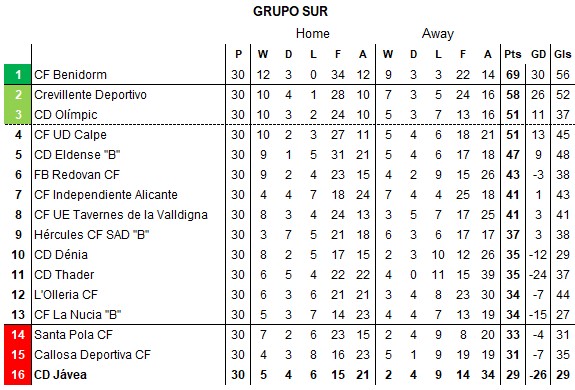Select CD Thader's -24 goal difference
Viewport: 575px width, 390px height.
(x=538, y=275)
